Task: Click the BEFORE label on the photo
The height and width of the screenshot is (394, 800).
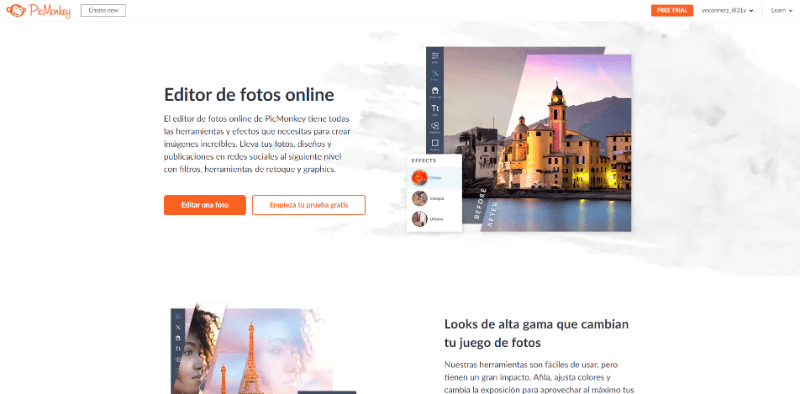Action: tap(480, 204)
